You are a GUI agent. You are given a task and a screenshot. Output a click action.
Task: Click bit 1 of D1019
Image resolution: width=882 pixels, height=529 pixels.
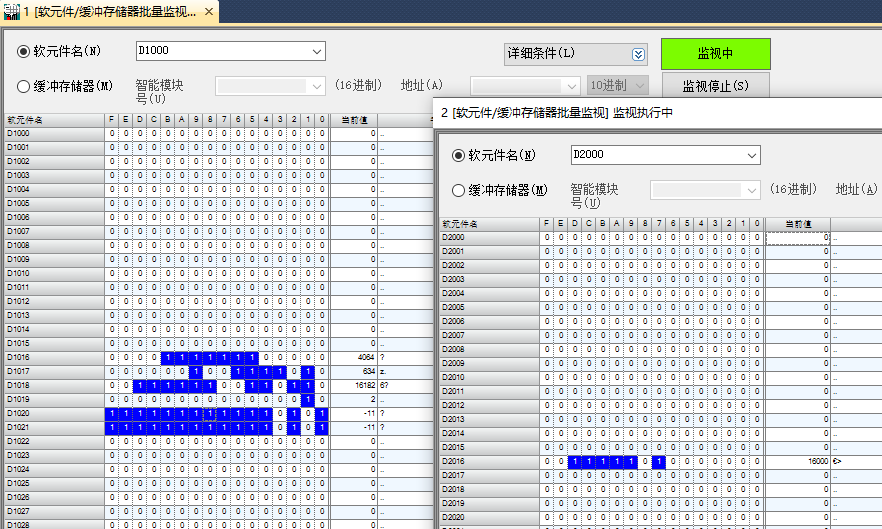[x=308, y=400]
